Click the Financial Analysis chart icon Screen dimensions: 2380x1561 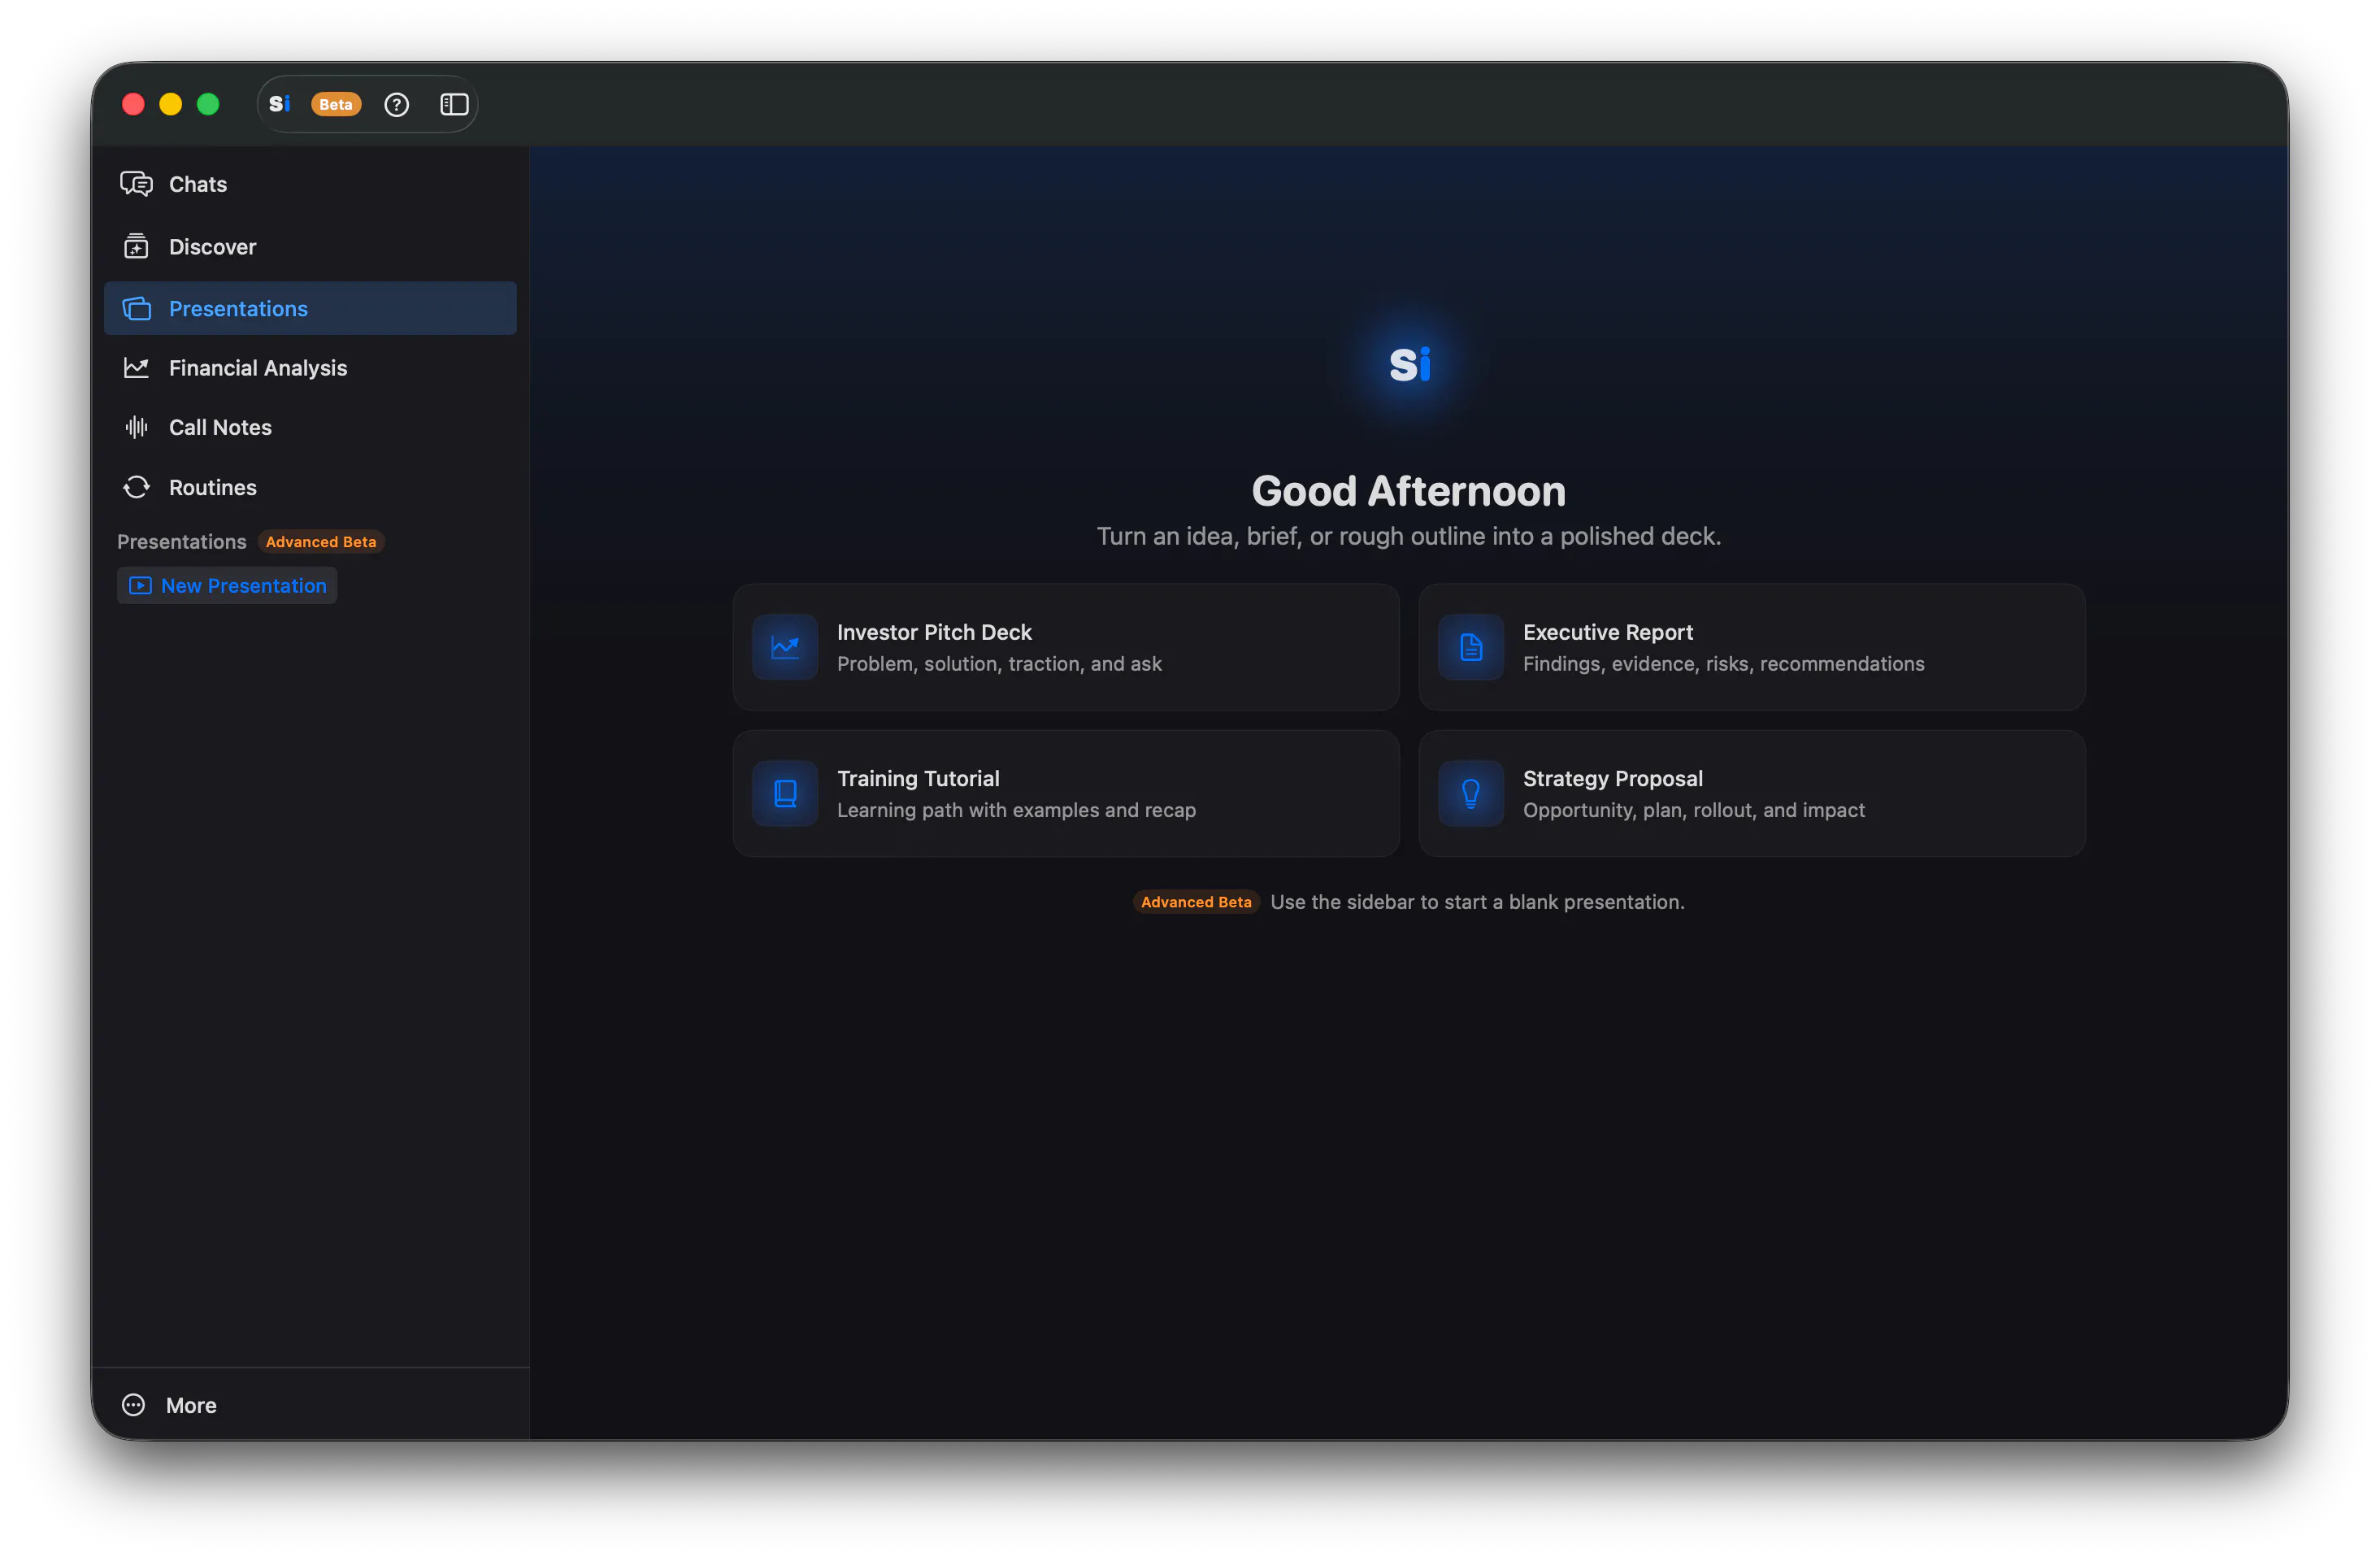pyautogui.click(x=136, y=368)
